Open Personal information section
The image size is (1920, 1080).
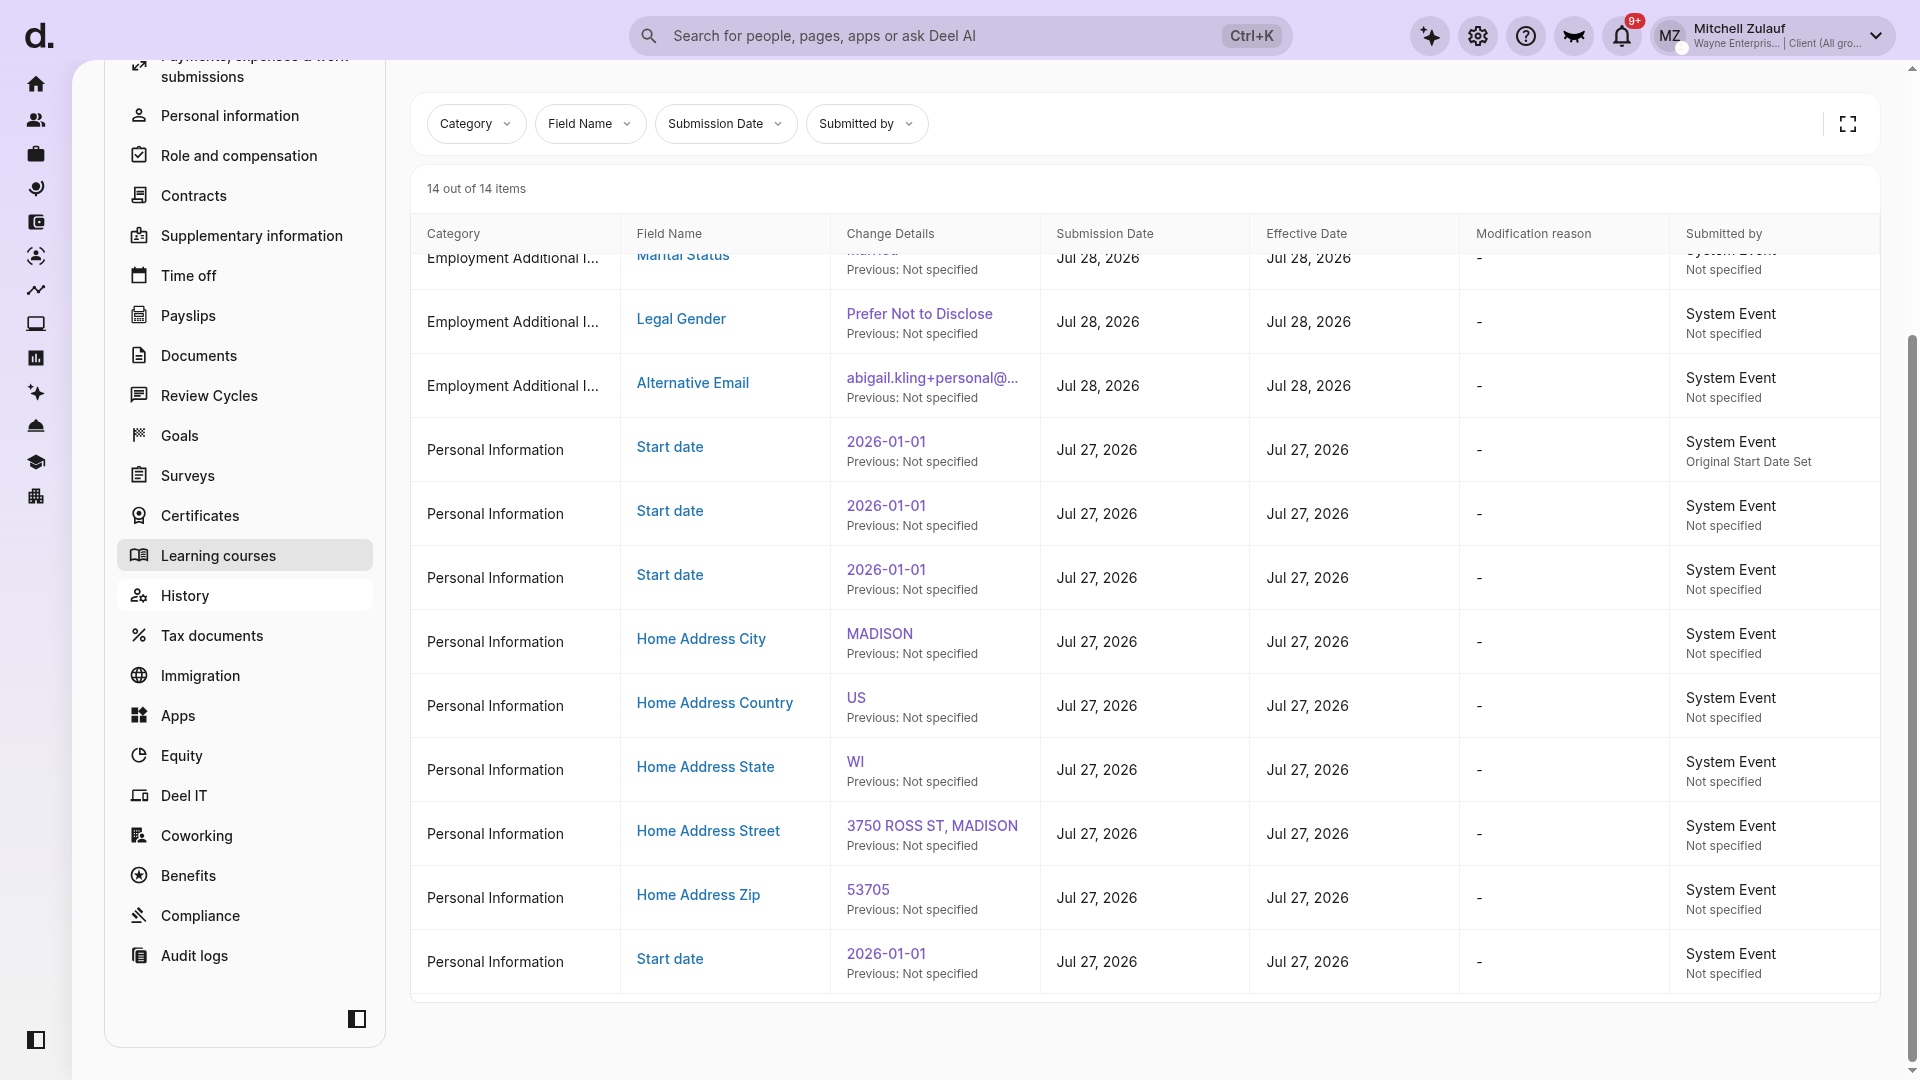pos(245,116)
